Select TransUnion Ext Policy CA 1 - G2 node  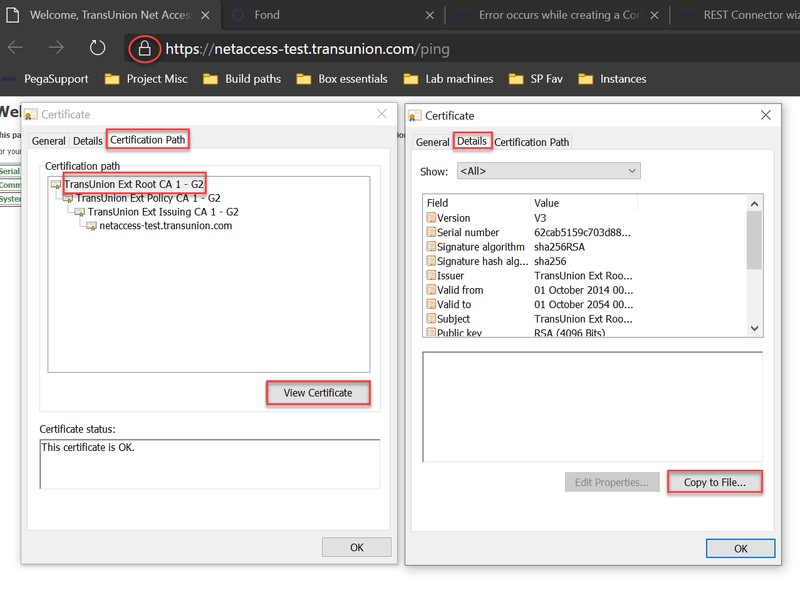tap(148, 198)
